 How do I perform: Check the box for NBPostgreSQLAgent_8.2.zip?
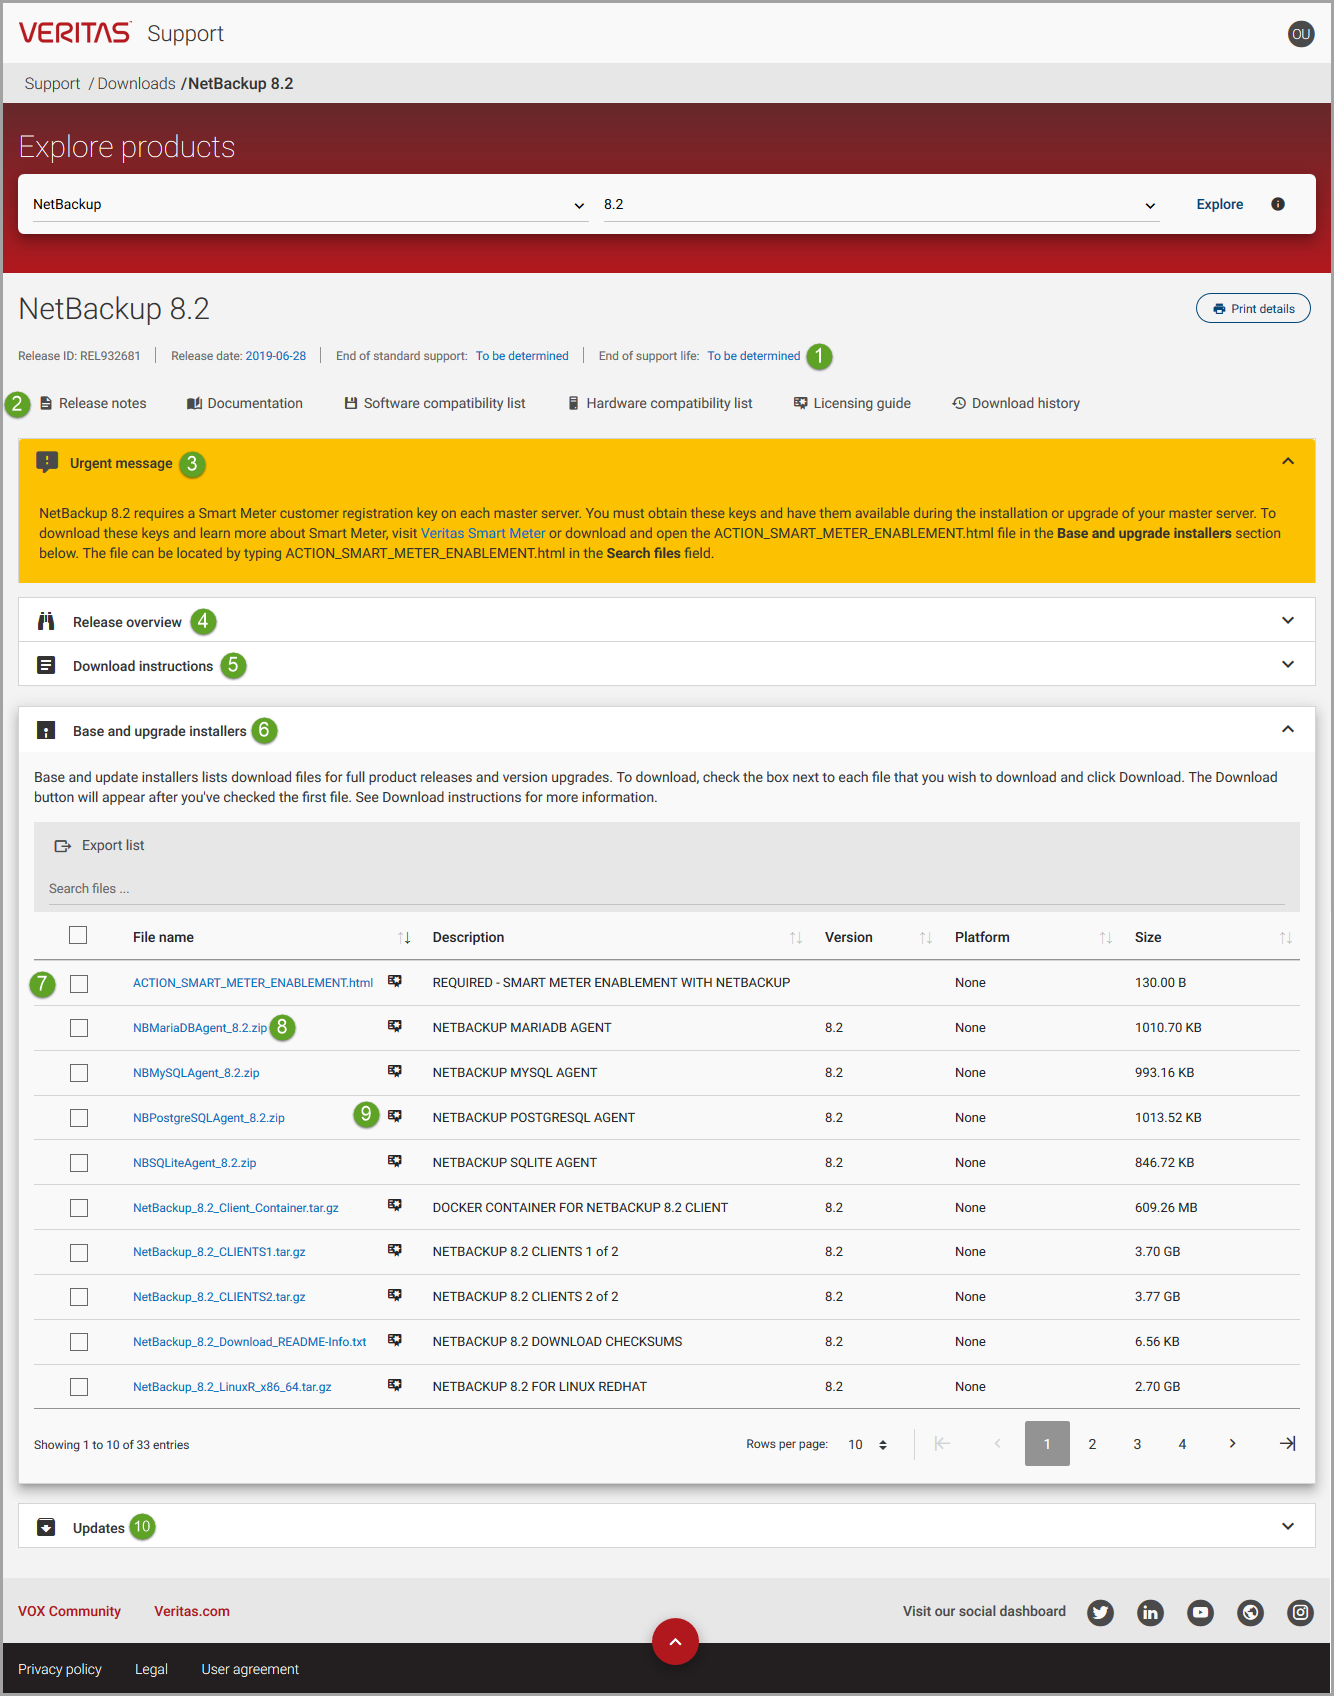79,1118
